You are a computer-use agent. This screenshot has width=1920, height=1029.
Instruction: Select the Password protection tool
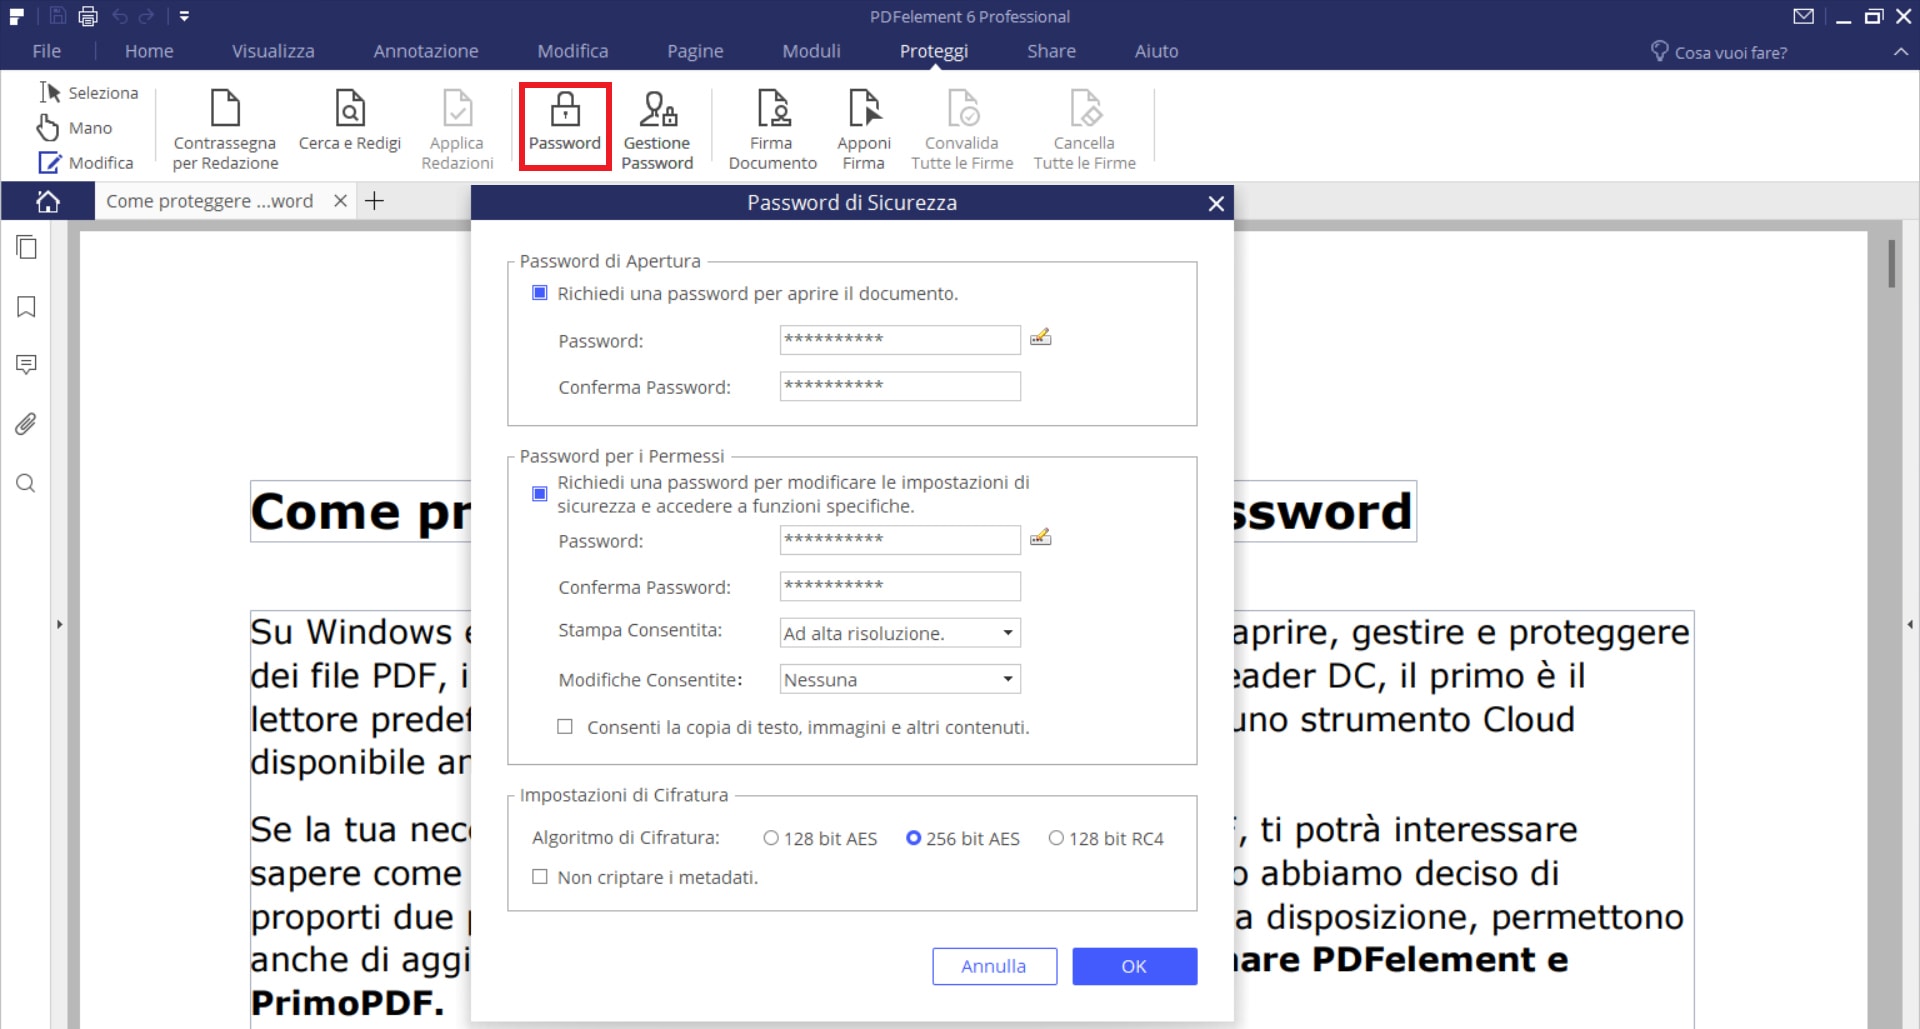564,125
